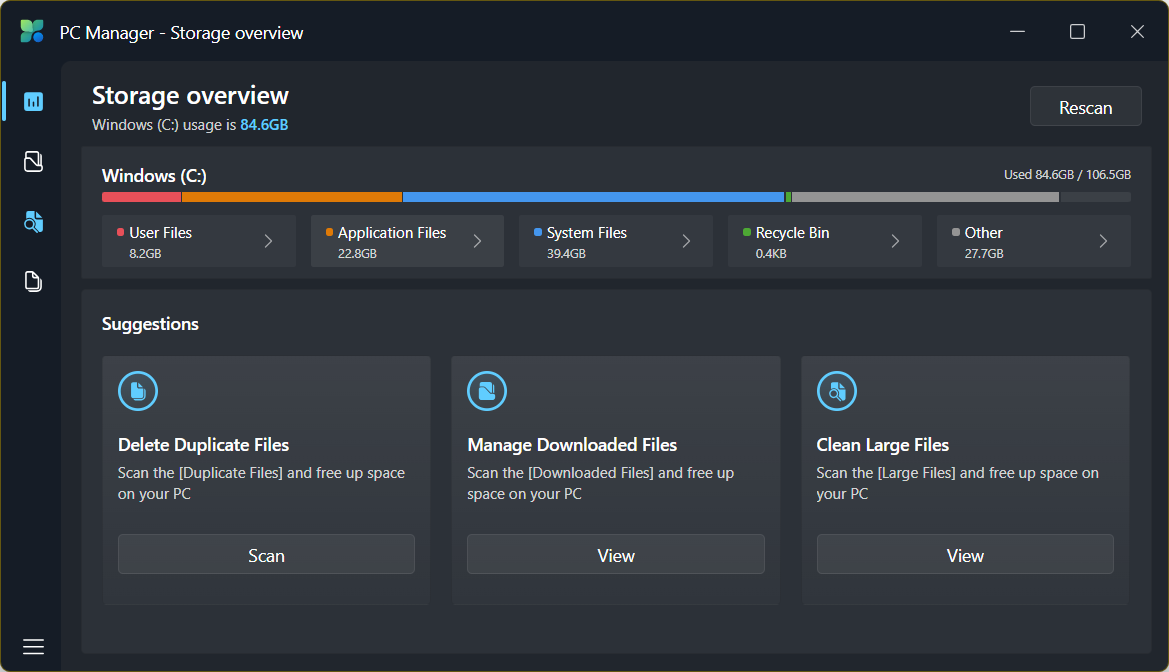Select the file search magnifier sidebar icon
The image size is (1169, 672).
coord(33,221)
